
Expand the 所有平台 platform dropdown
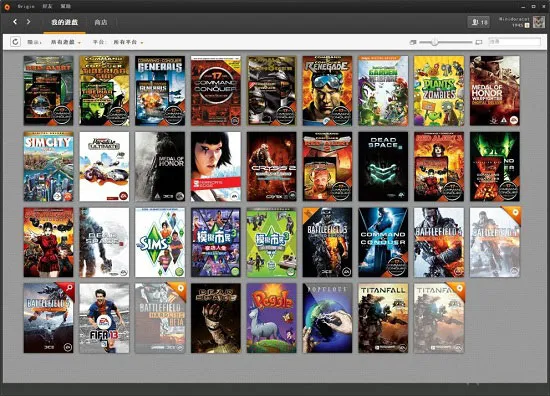pos(128,42)
